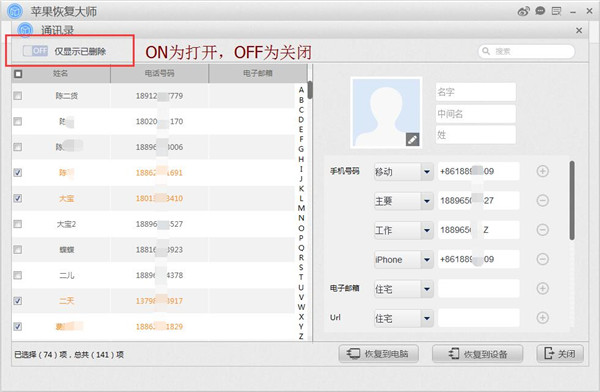Click the empty Url value field
Viewport: 600px width, 392px height.
coord(479,318)
